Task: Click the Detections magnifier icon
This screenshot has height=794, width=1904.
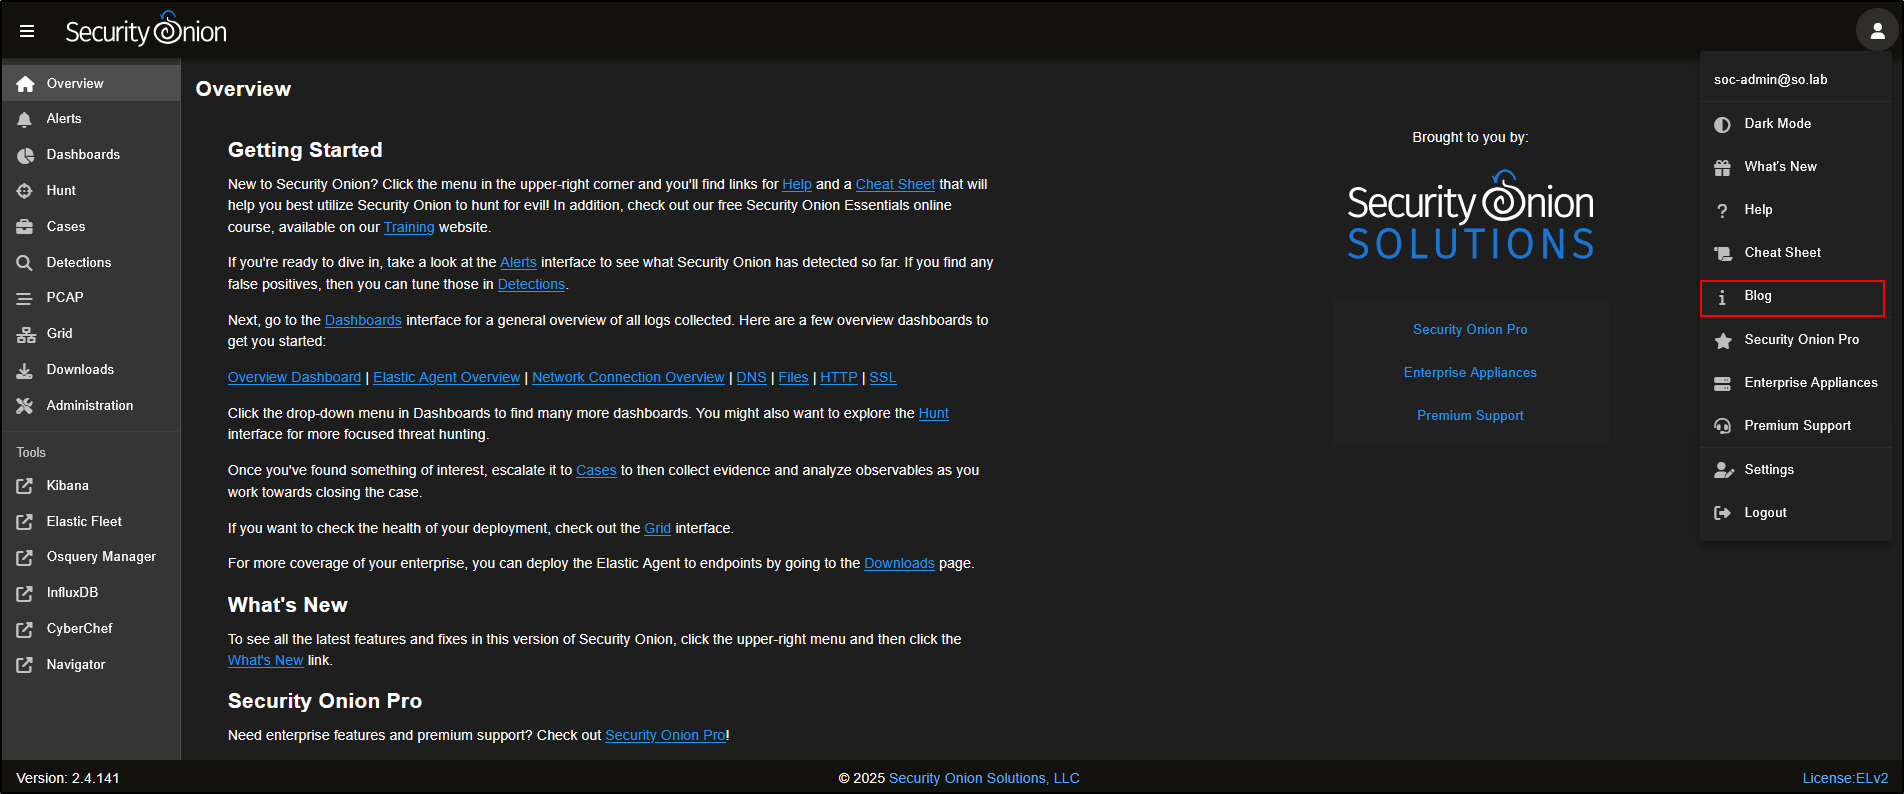Action: [x=25, y=263]
